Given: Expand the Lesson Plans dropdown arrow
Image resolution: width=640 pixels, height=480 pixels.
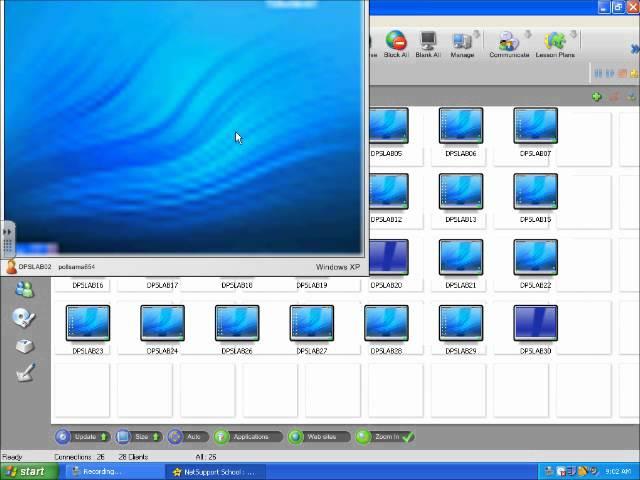Looking at the screenshot, I should click(x=573, y=34).
